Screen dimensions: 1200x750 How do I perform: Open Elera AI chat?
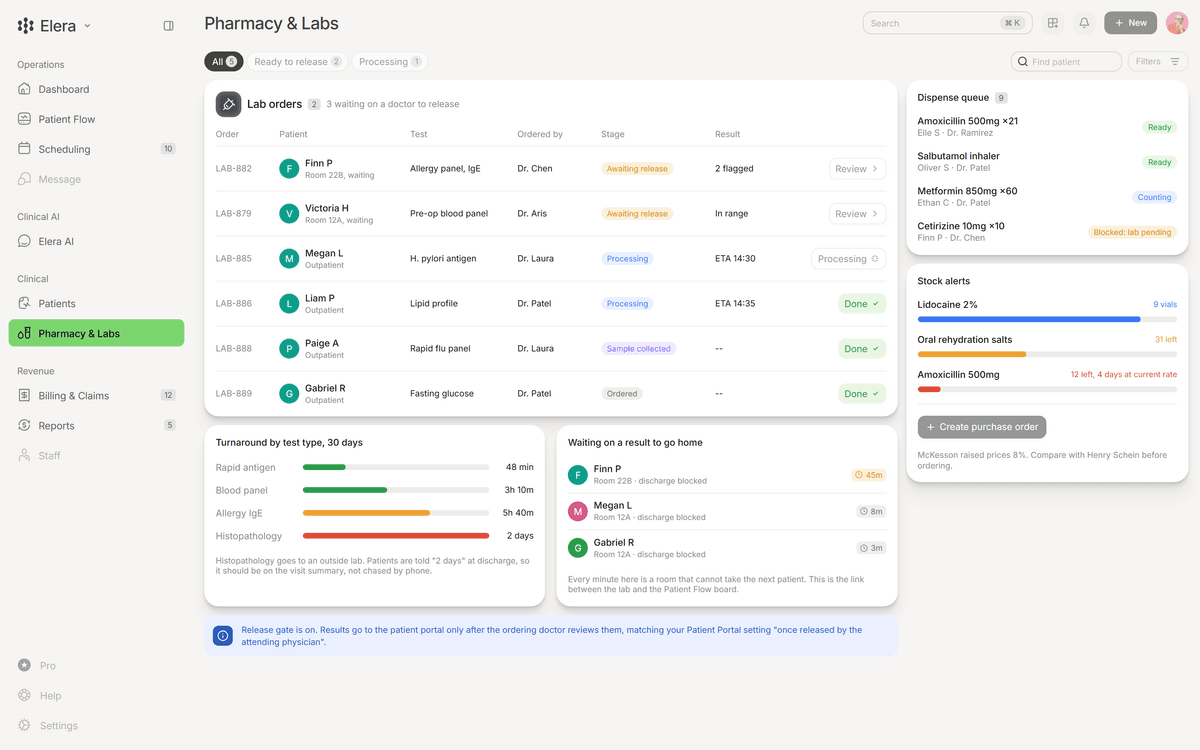(x=96, y=241)
